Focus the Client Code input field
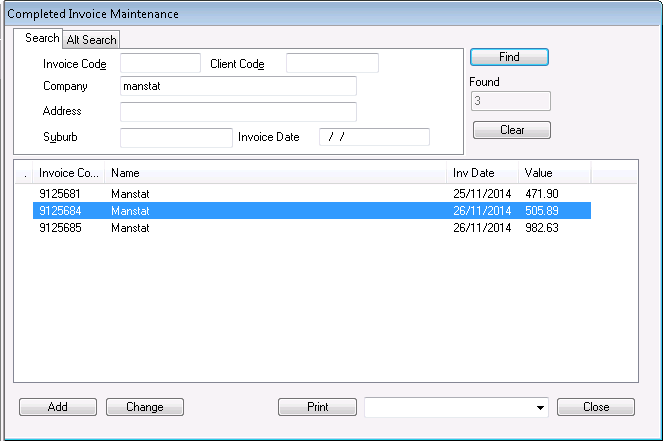The width and height of the screenshot is (663, 441). [332, 64]
